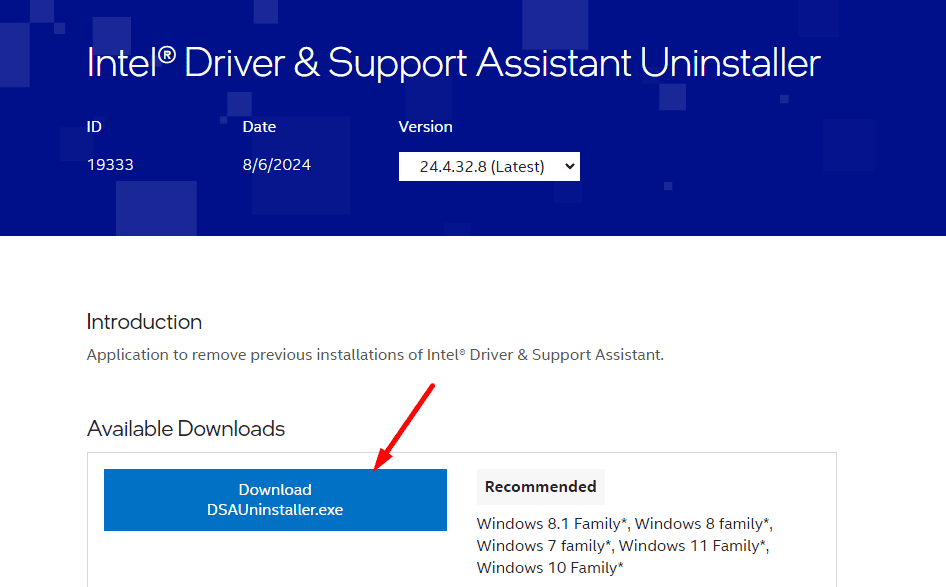This screenshot has width=946, height=587.
Task: Select the ID value 19333
Action: click(x=110, y=165)
